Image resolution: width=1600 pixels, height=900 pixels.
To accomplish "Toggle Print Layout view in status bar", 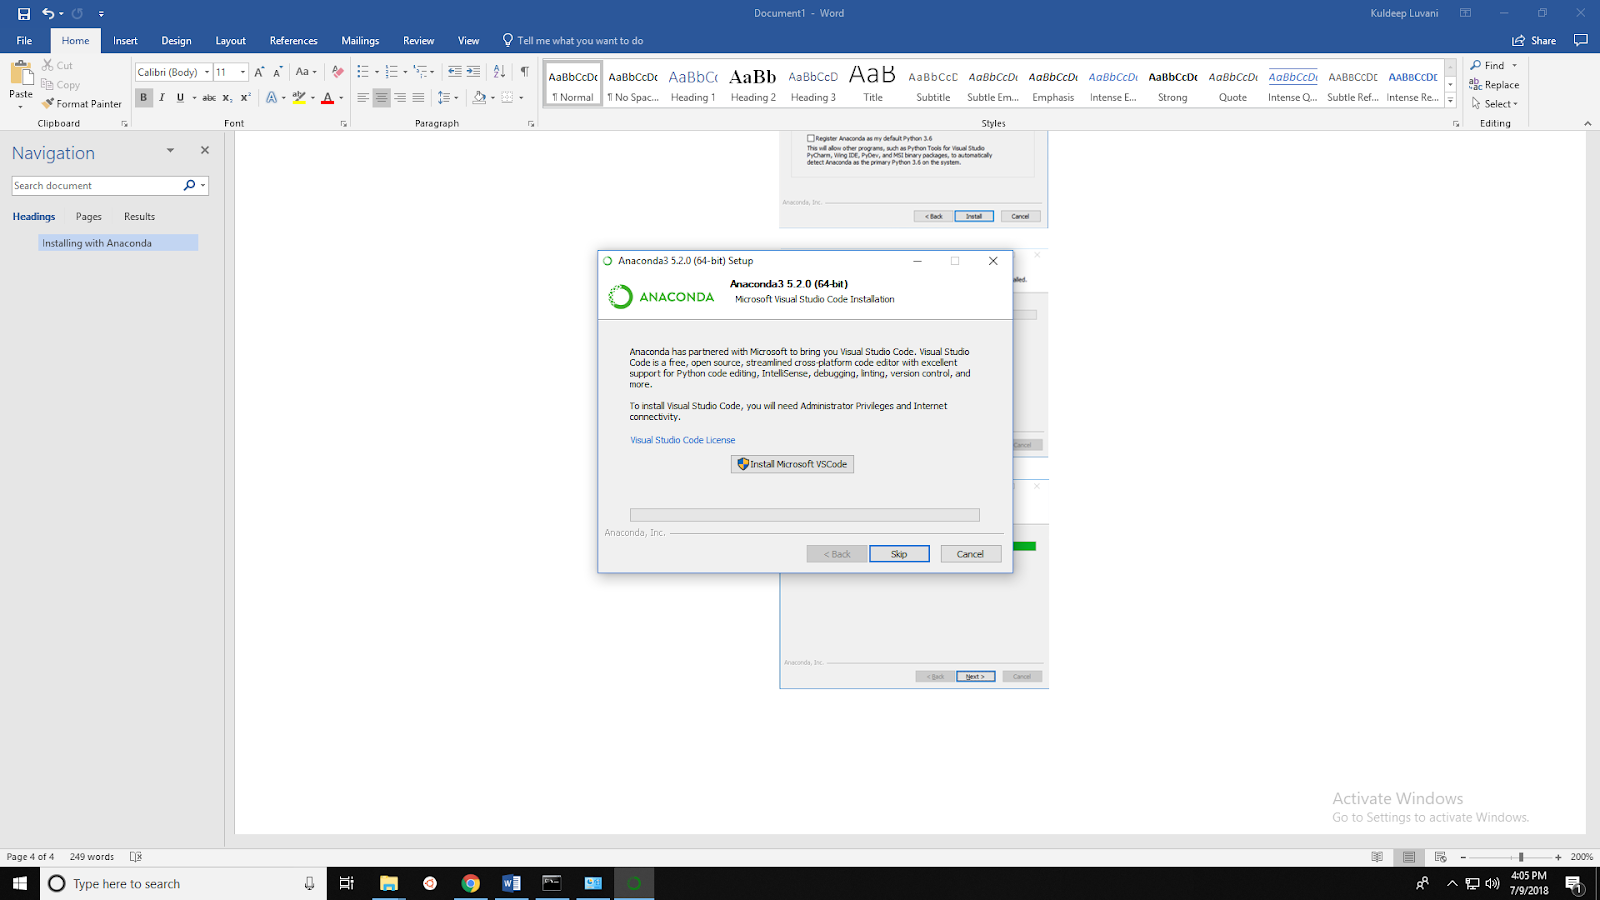I will point(1409,857).
